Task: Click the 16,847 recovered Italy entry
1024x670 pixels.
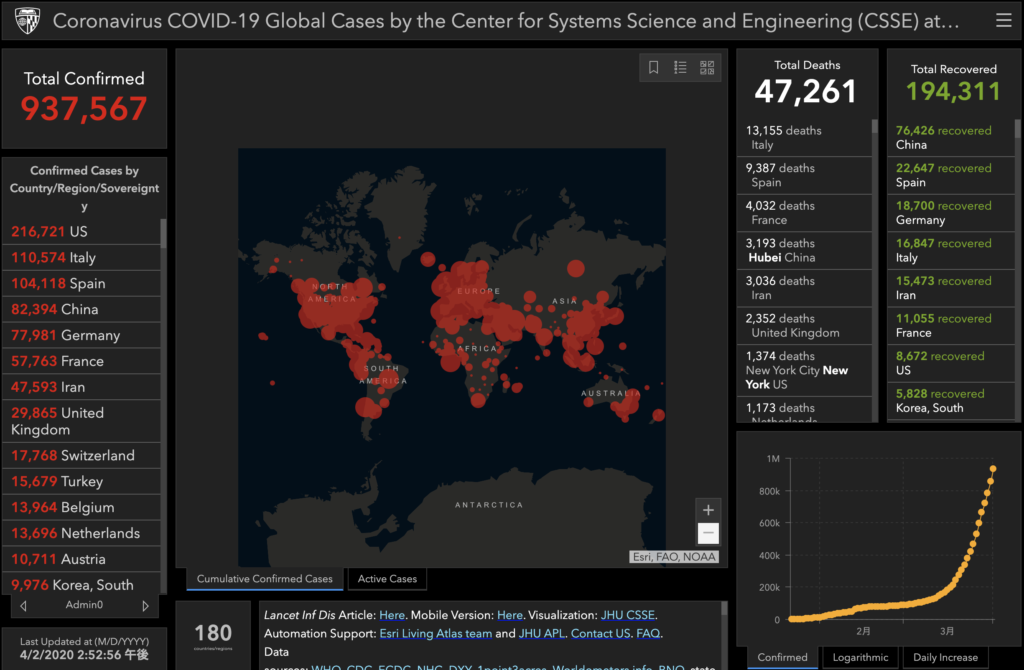Action: [951, 251]
